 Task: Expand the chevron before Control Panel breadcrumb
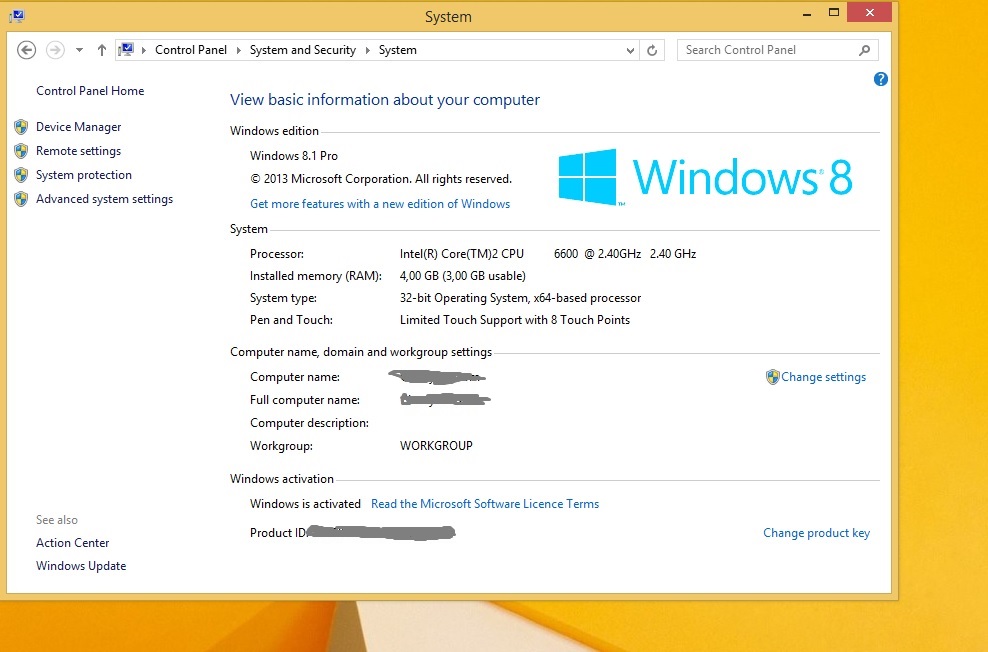[x=144, y=50]
